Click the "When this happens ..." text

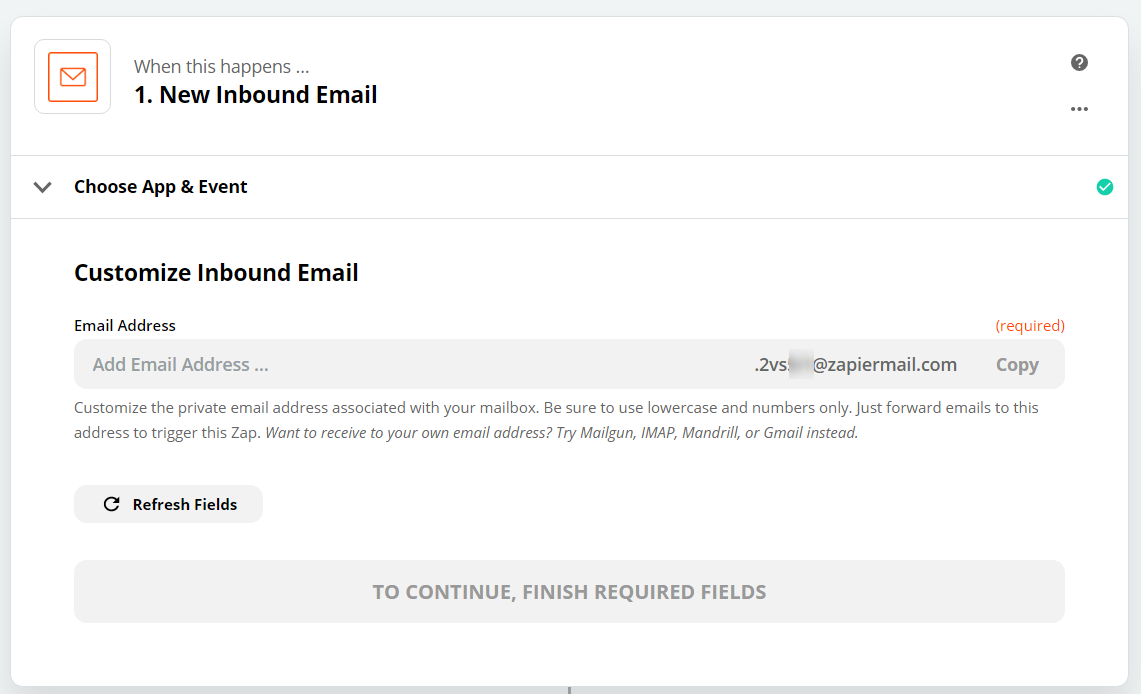click(x=221, y=66)
